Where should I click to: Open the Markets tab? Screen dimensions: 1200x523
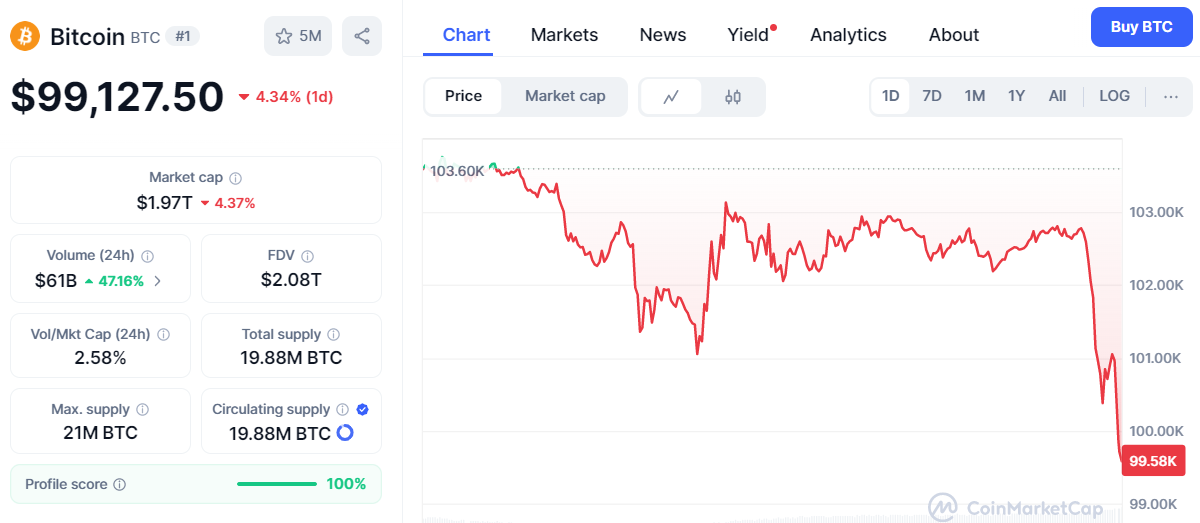(564, 35)
